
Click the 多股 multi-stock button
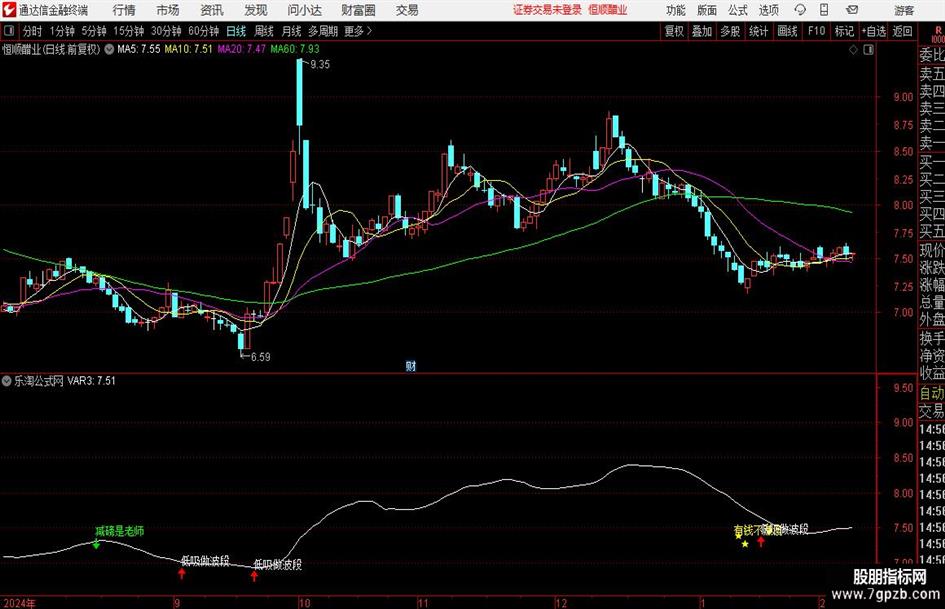(730, 31)
